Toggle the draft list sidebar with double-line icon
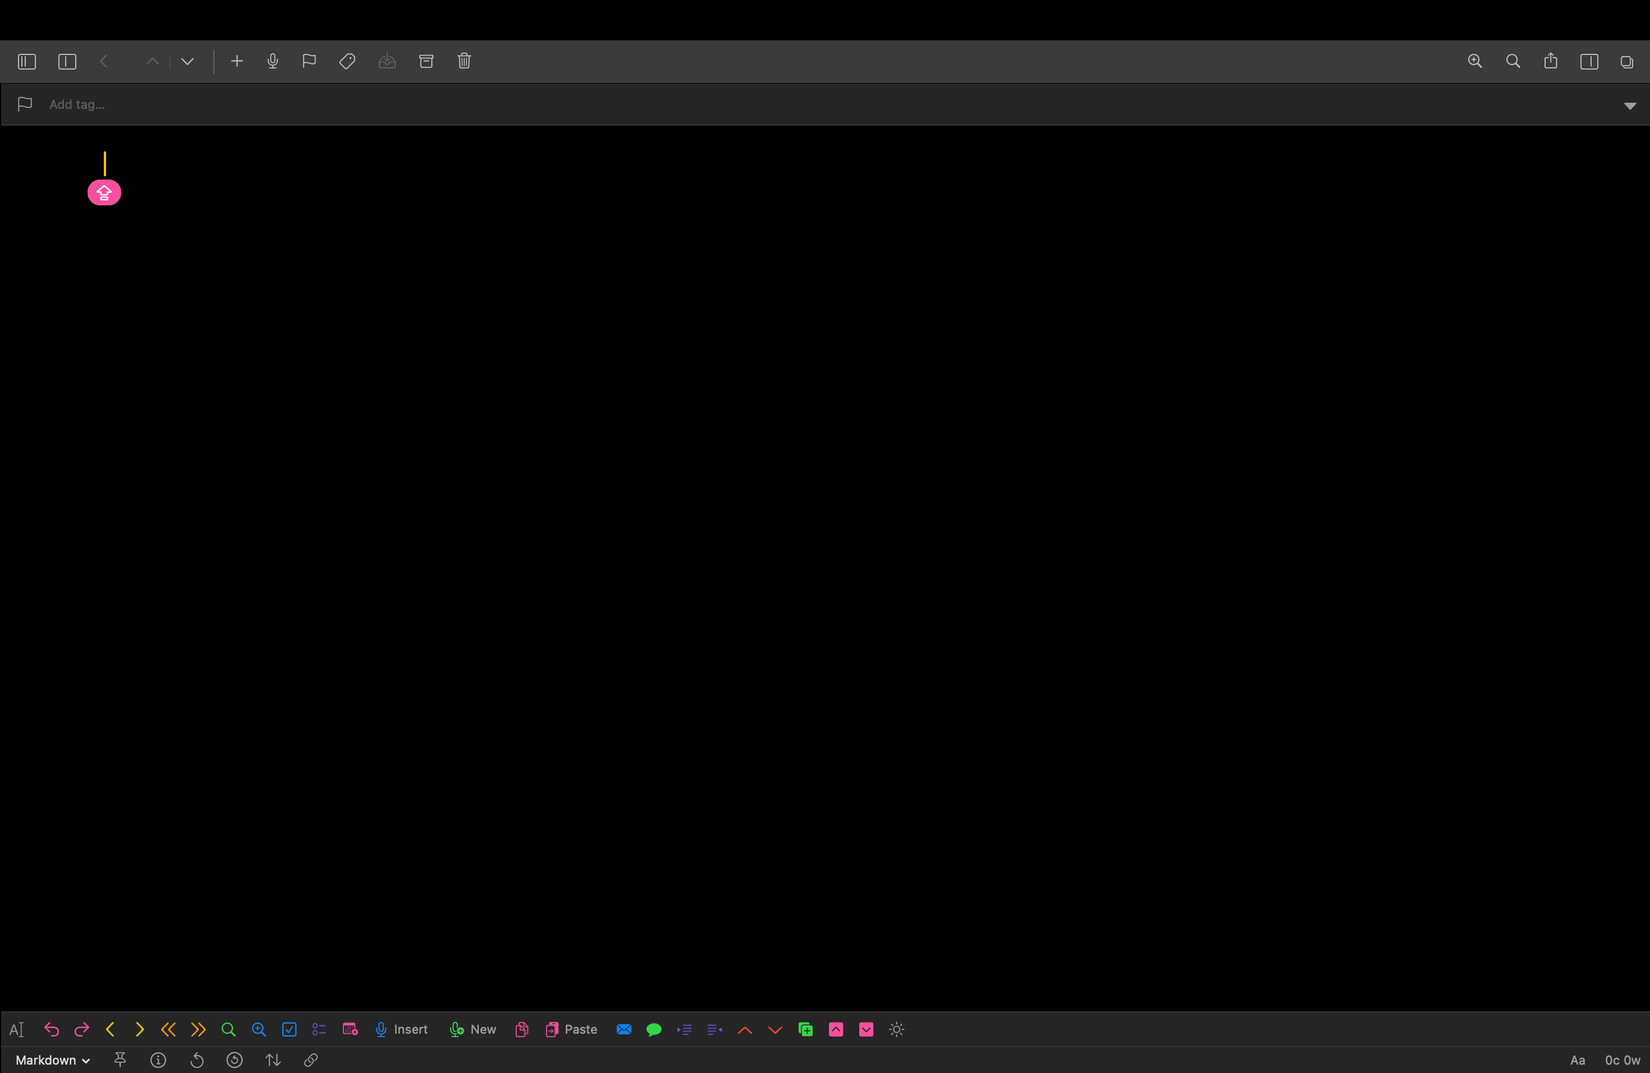Viewport: 1650px width, 1073px height. pos(27,61)
